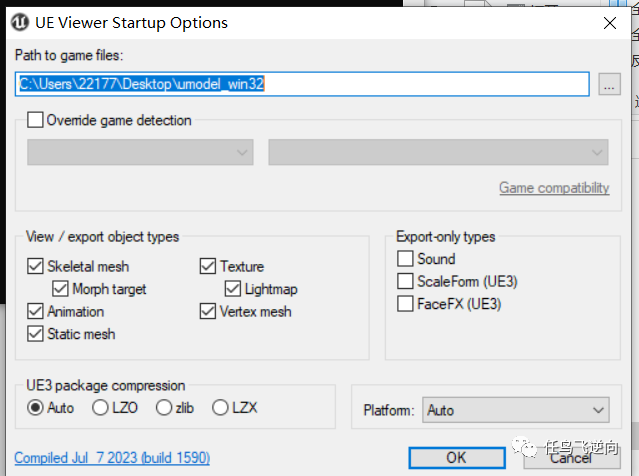Click the Path to game files field
Viewport: 639px width, 476px height.
(302, 84)
